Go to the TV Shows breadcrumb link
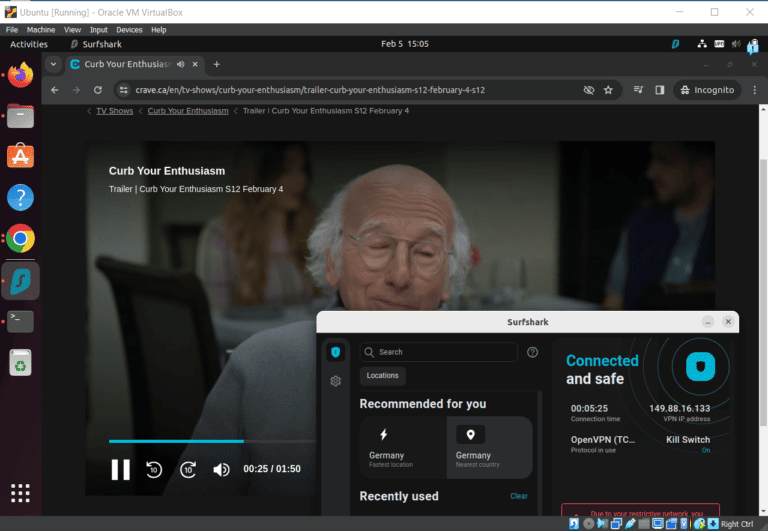The width and height of the screenshot is (768, 531). tap(114, 111)
